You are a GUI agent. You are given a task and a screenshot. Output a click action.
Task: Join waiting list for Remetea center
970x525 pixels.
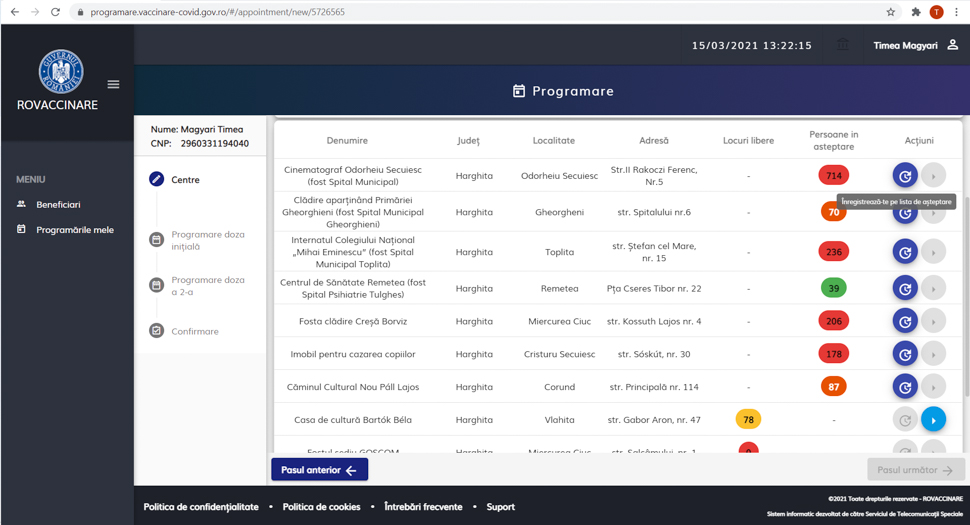pyautogui.click(x=904, y=288)
